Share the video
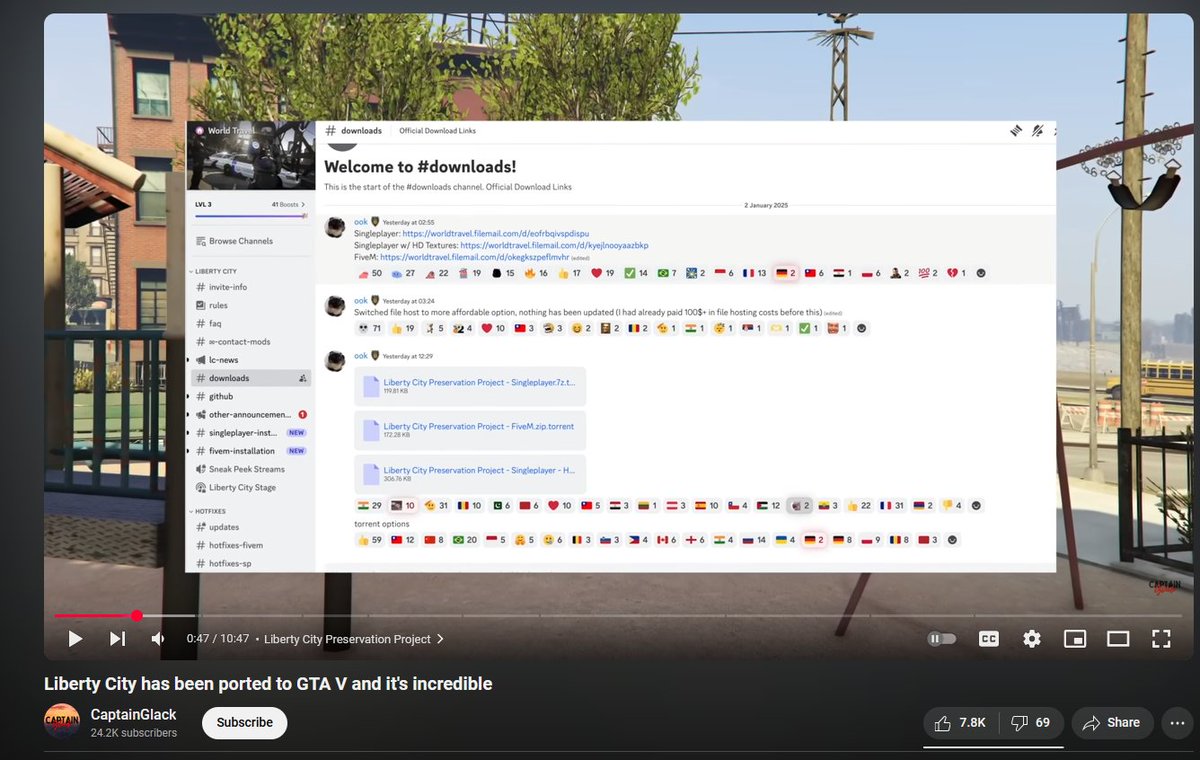The image size is (1200, 760). [x=1112, y=722]
